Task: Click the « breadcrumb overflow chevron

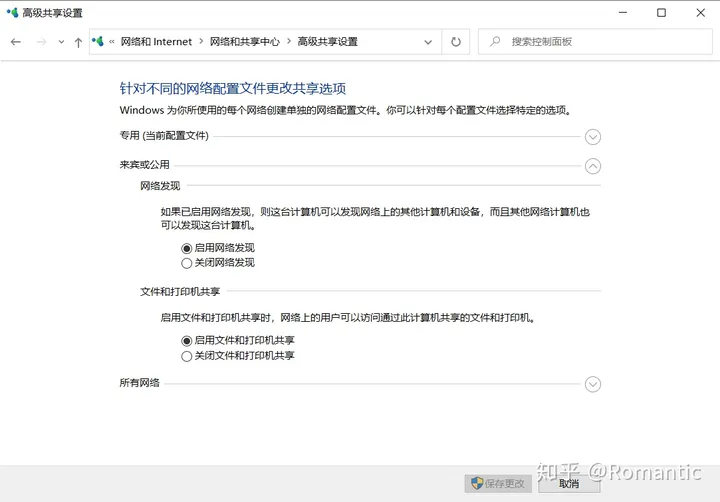Action: coord(112,42)
